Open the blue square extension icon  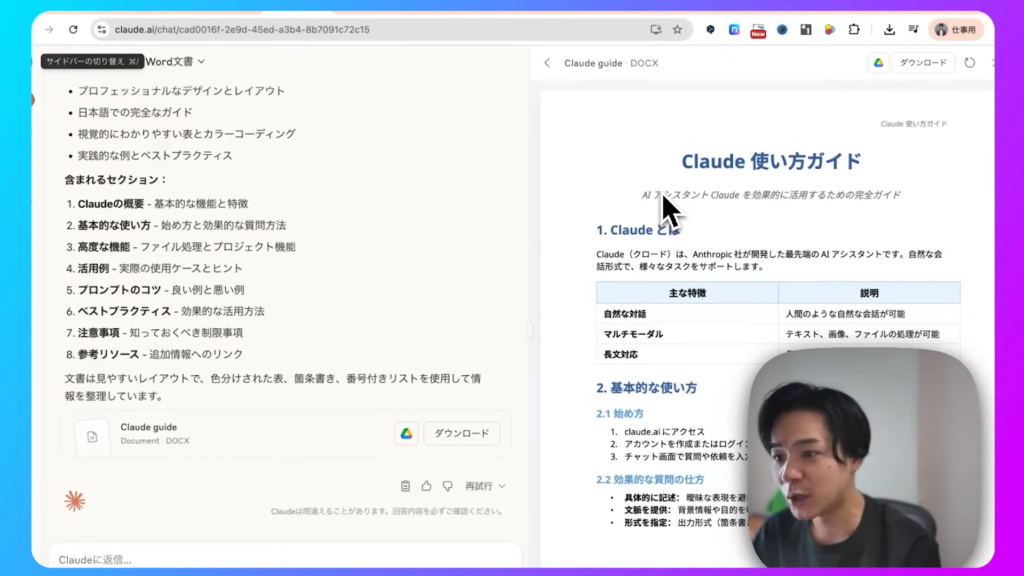734,29
